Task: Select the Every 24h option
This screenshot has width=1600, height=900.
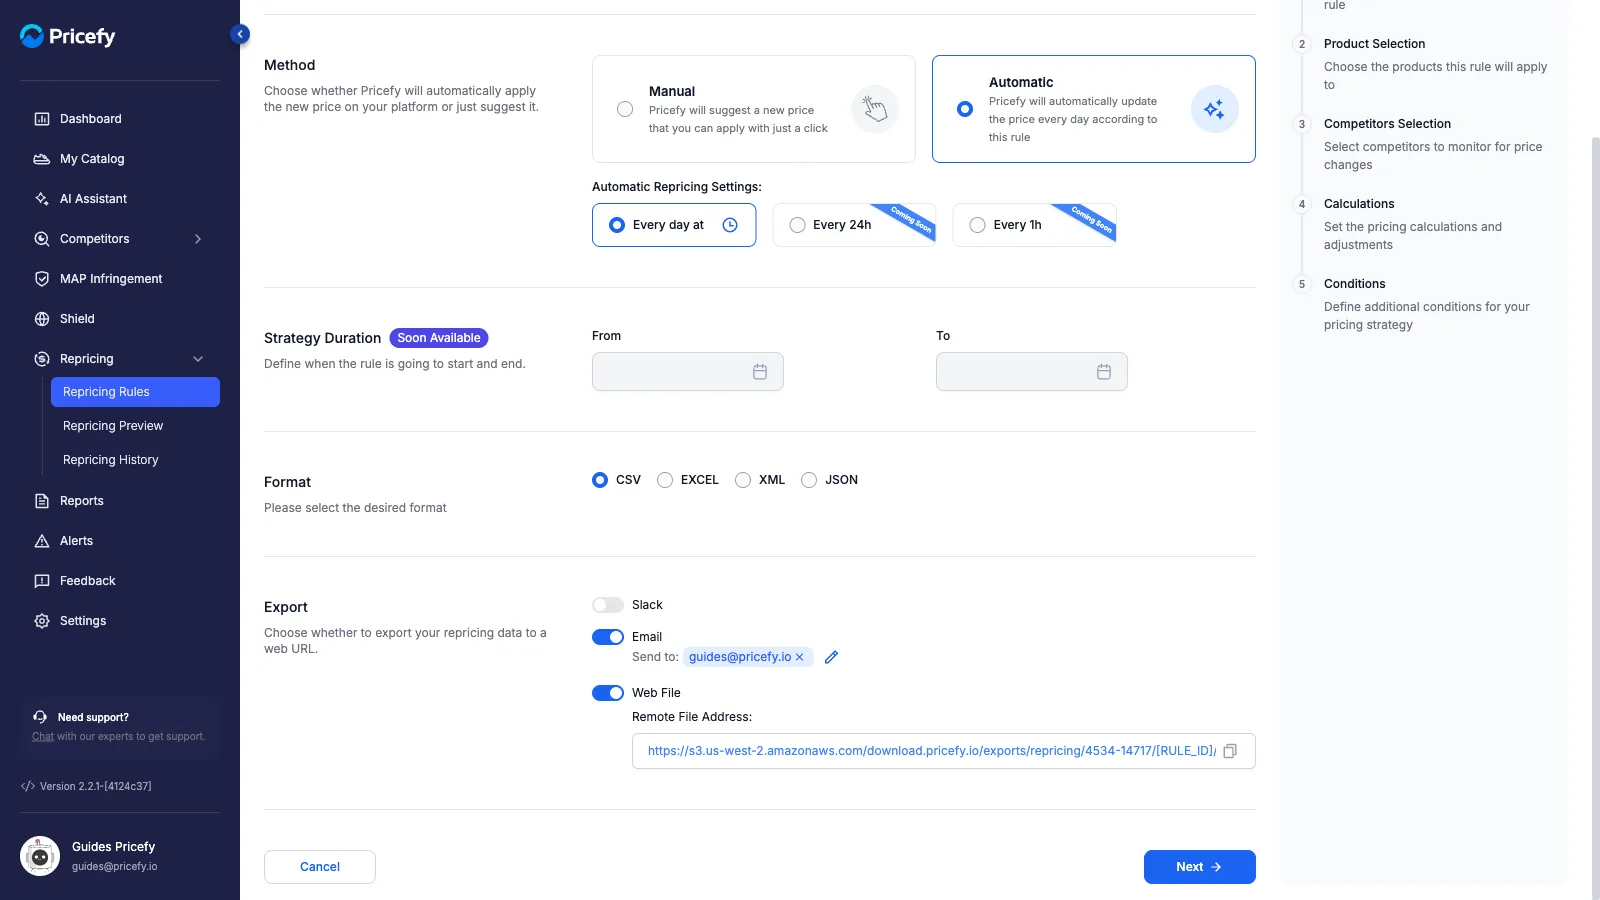Action: (854, 225)
